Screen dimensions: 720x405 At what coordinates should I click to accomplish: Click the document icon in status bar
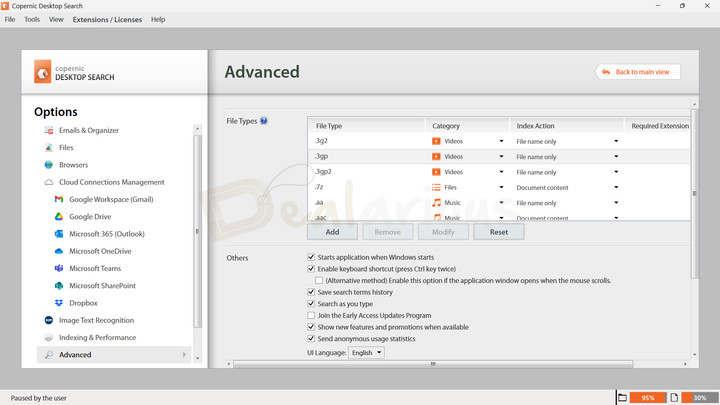pyautogui.click(x=674, y=398)
